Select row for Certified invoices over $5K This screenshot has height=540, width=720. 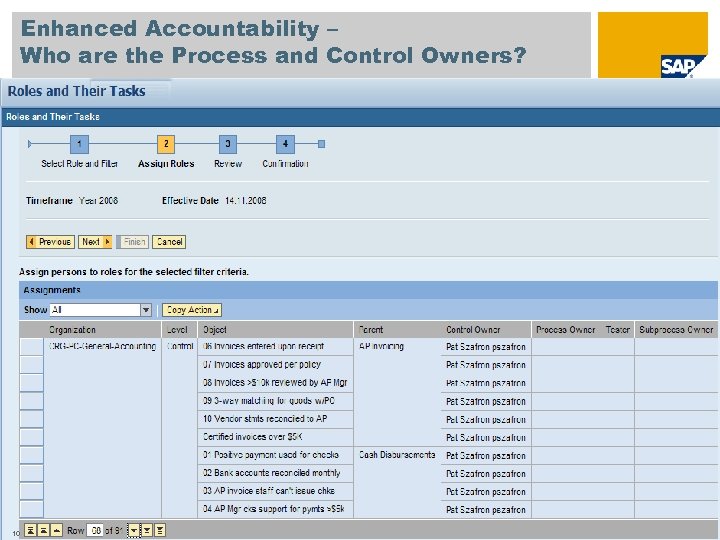point(31,437)
